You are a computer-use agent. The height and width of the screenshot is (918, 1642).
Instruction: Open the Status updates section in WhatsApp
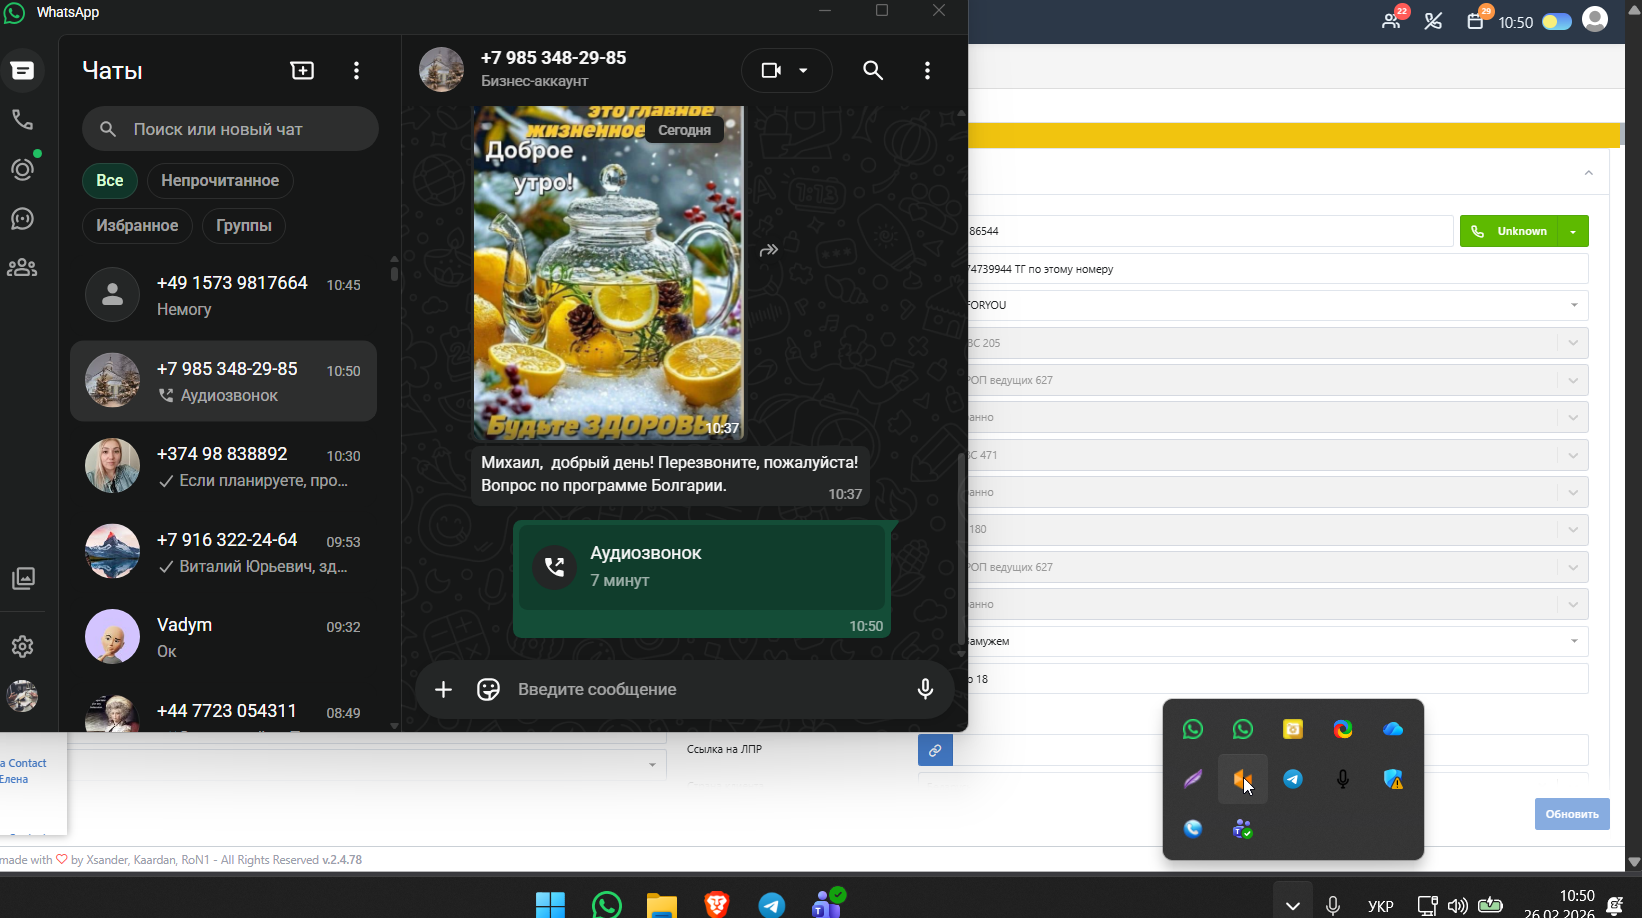22,169
